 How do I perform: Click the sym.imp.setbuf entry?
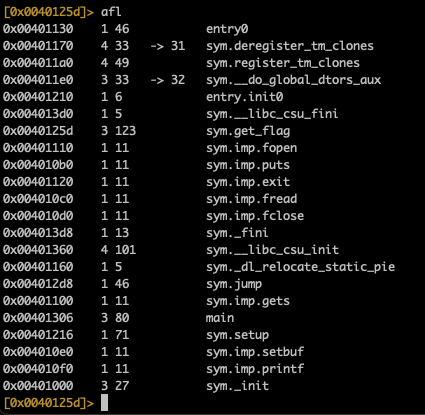coord(255,352)
